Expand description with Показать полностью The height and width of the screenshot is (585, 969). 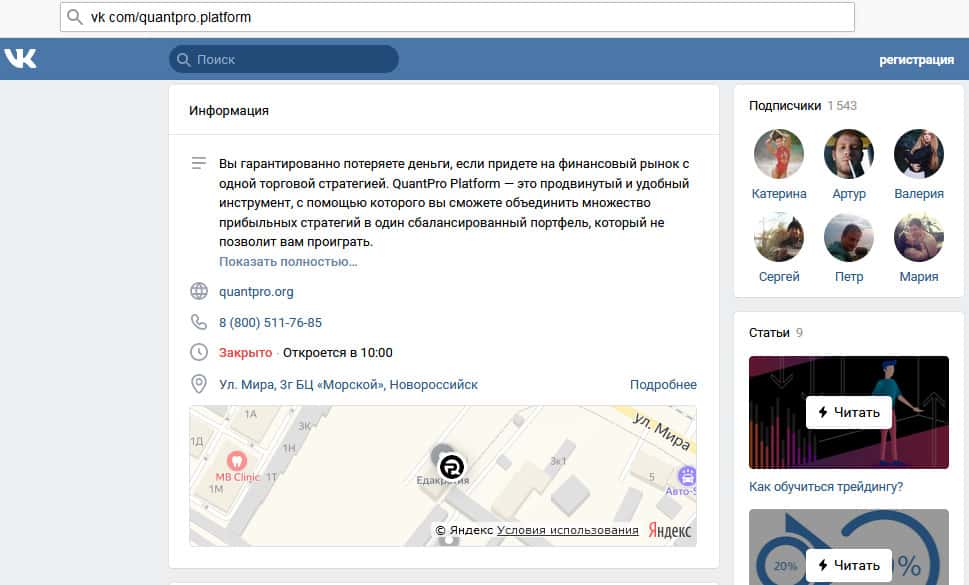pyautogui.click(x=288, y=261)
